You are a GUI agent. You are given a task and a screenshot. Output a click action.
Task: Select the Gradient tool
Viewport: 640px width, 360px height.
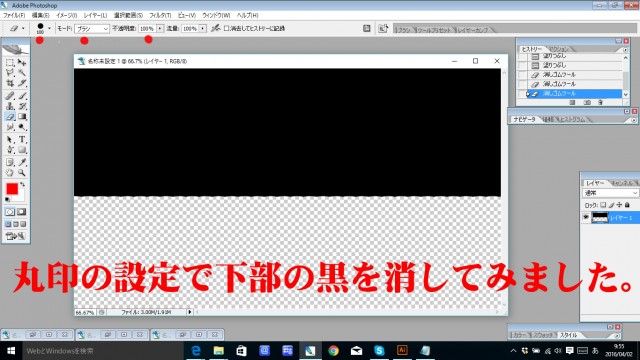[x=22, y=117]
